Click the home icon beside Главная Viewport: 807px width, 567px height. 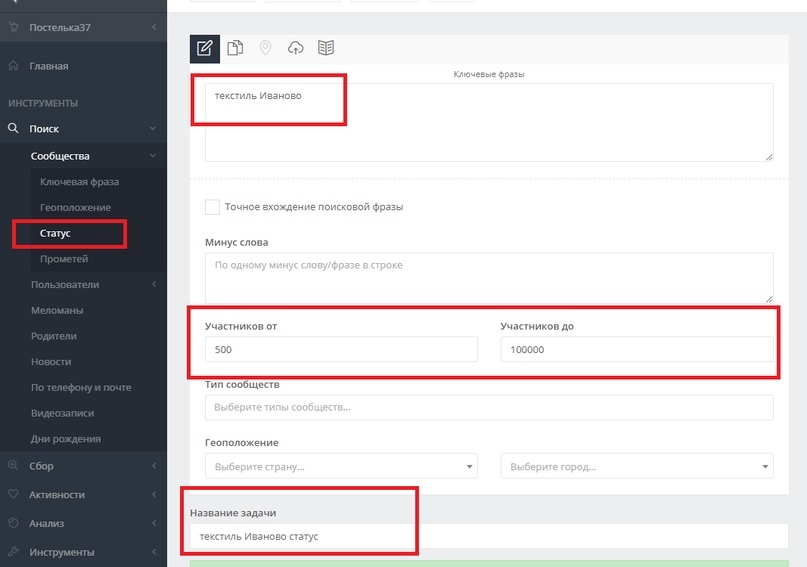coord(14,65)
